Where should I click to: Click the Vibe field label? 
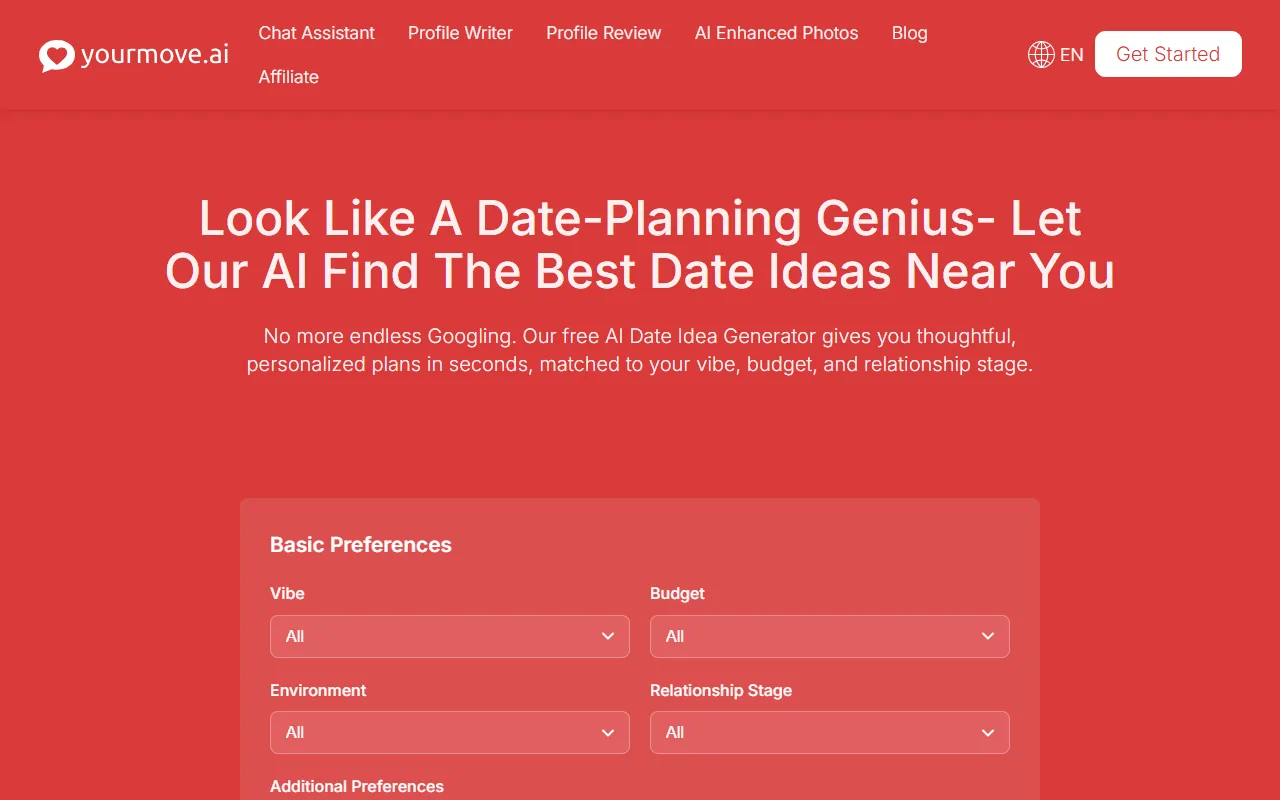[x=287, y=593]
